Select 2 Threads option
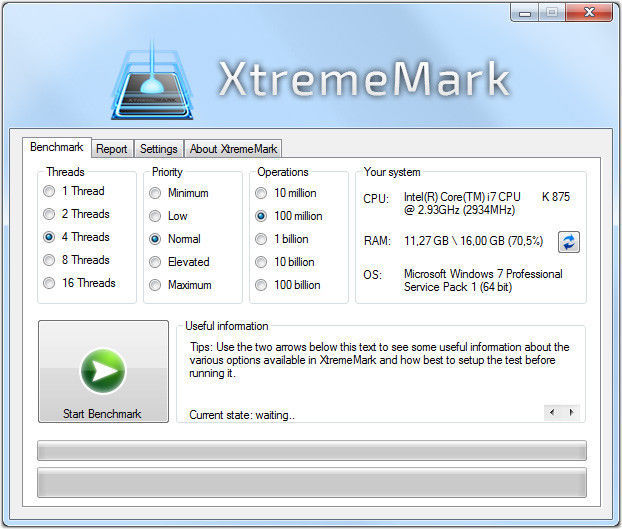This screenshot has width=622, height=529. click(76, 214)
